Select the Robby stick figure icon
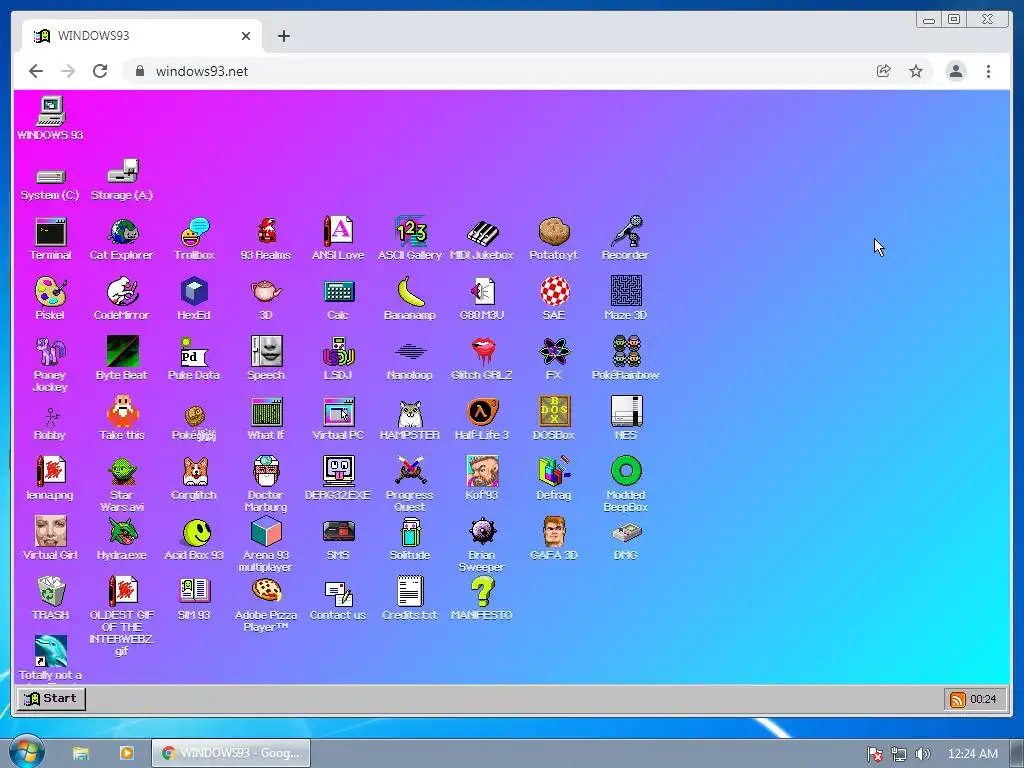 50,417
